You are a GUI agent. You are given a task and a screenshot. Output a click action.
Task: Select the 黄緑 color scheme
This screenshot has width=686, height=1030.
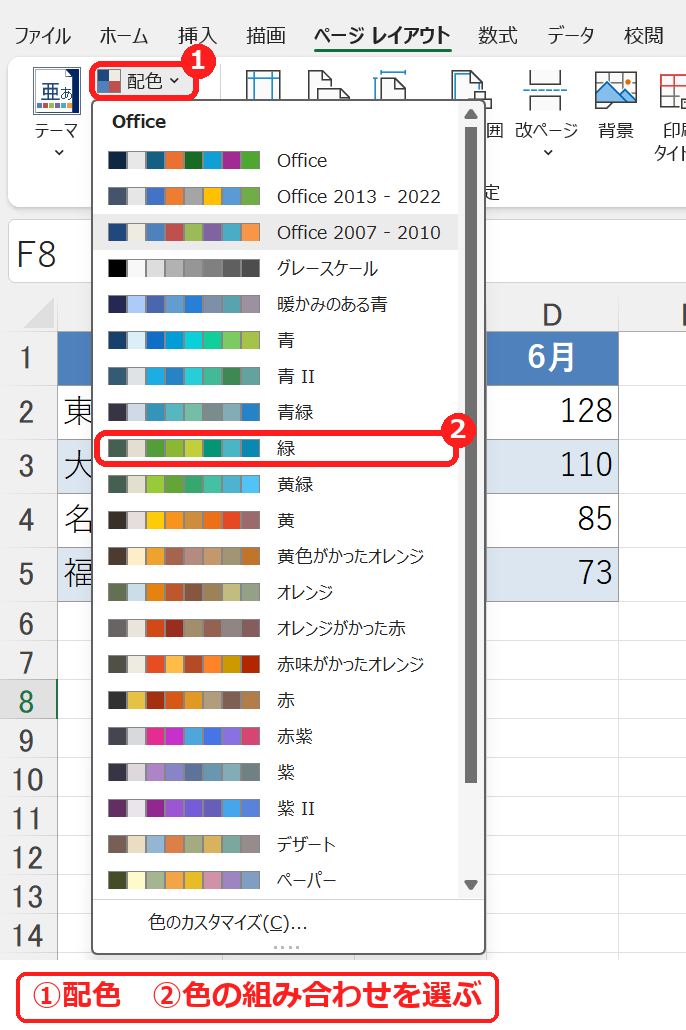pyautogui.click(x=275, y=484)
